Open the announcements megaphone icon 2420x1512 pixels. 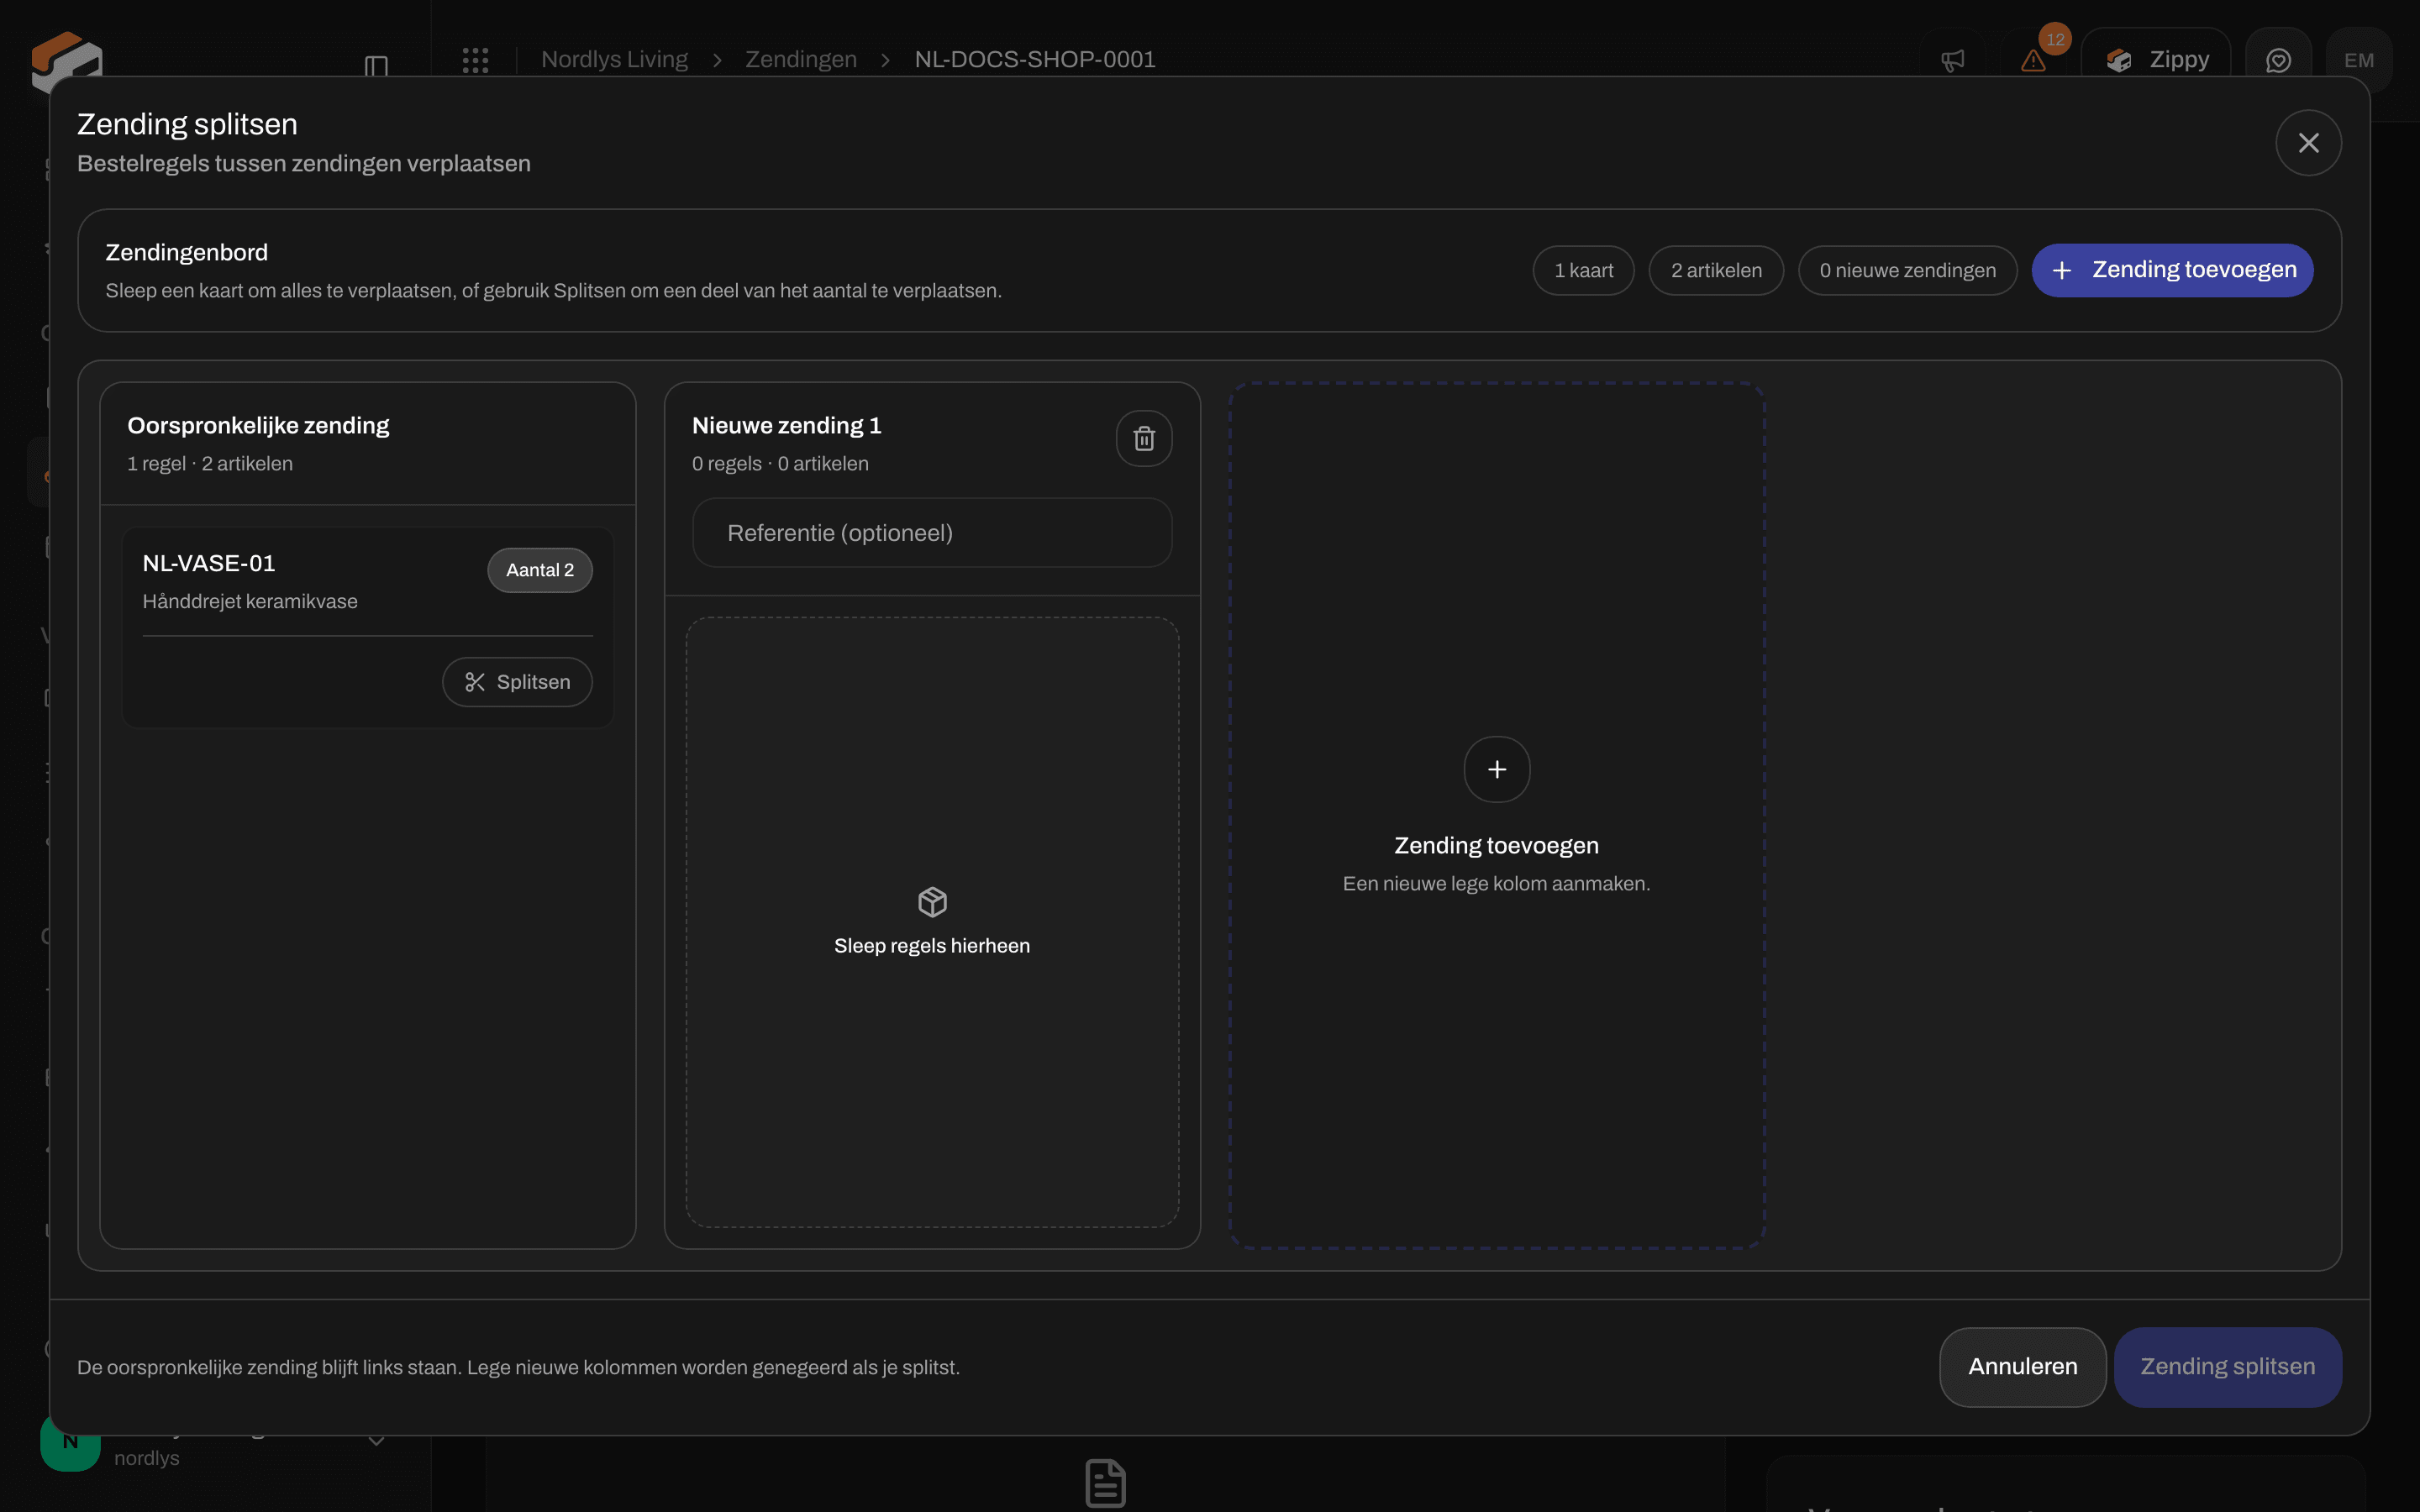(x=1952, y=61)
